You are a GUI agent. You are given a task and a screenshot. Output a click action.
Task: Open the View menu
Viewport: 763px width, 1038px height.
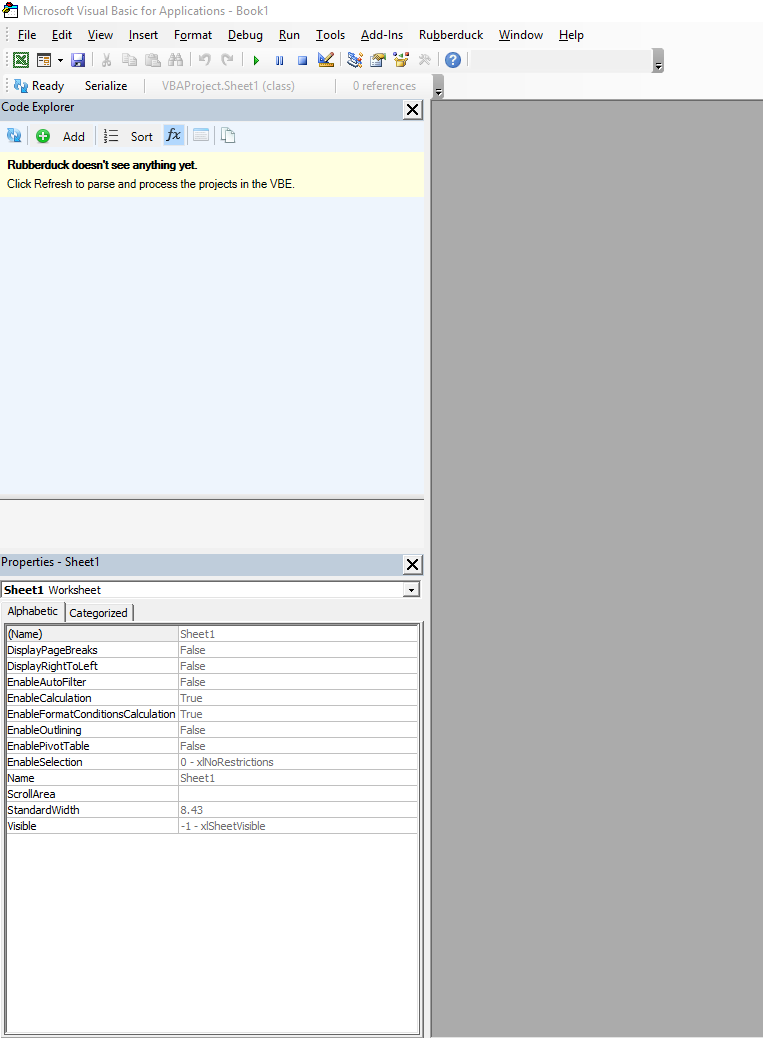(x=100, y=35)
